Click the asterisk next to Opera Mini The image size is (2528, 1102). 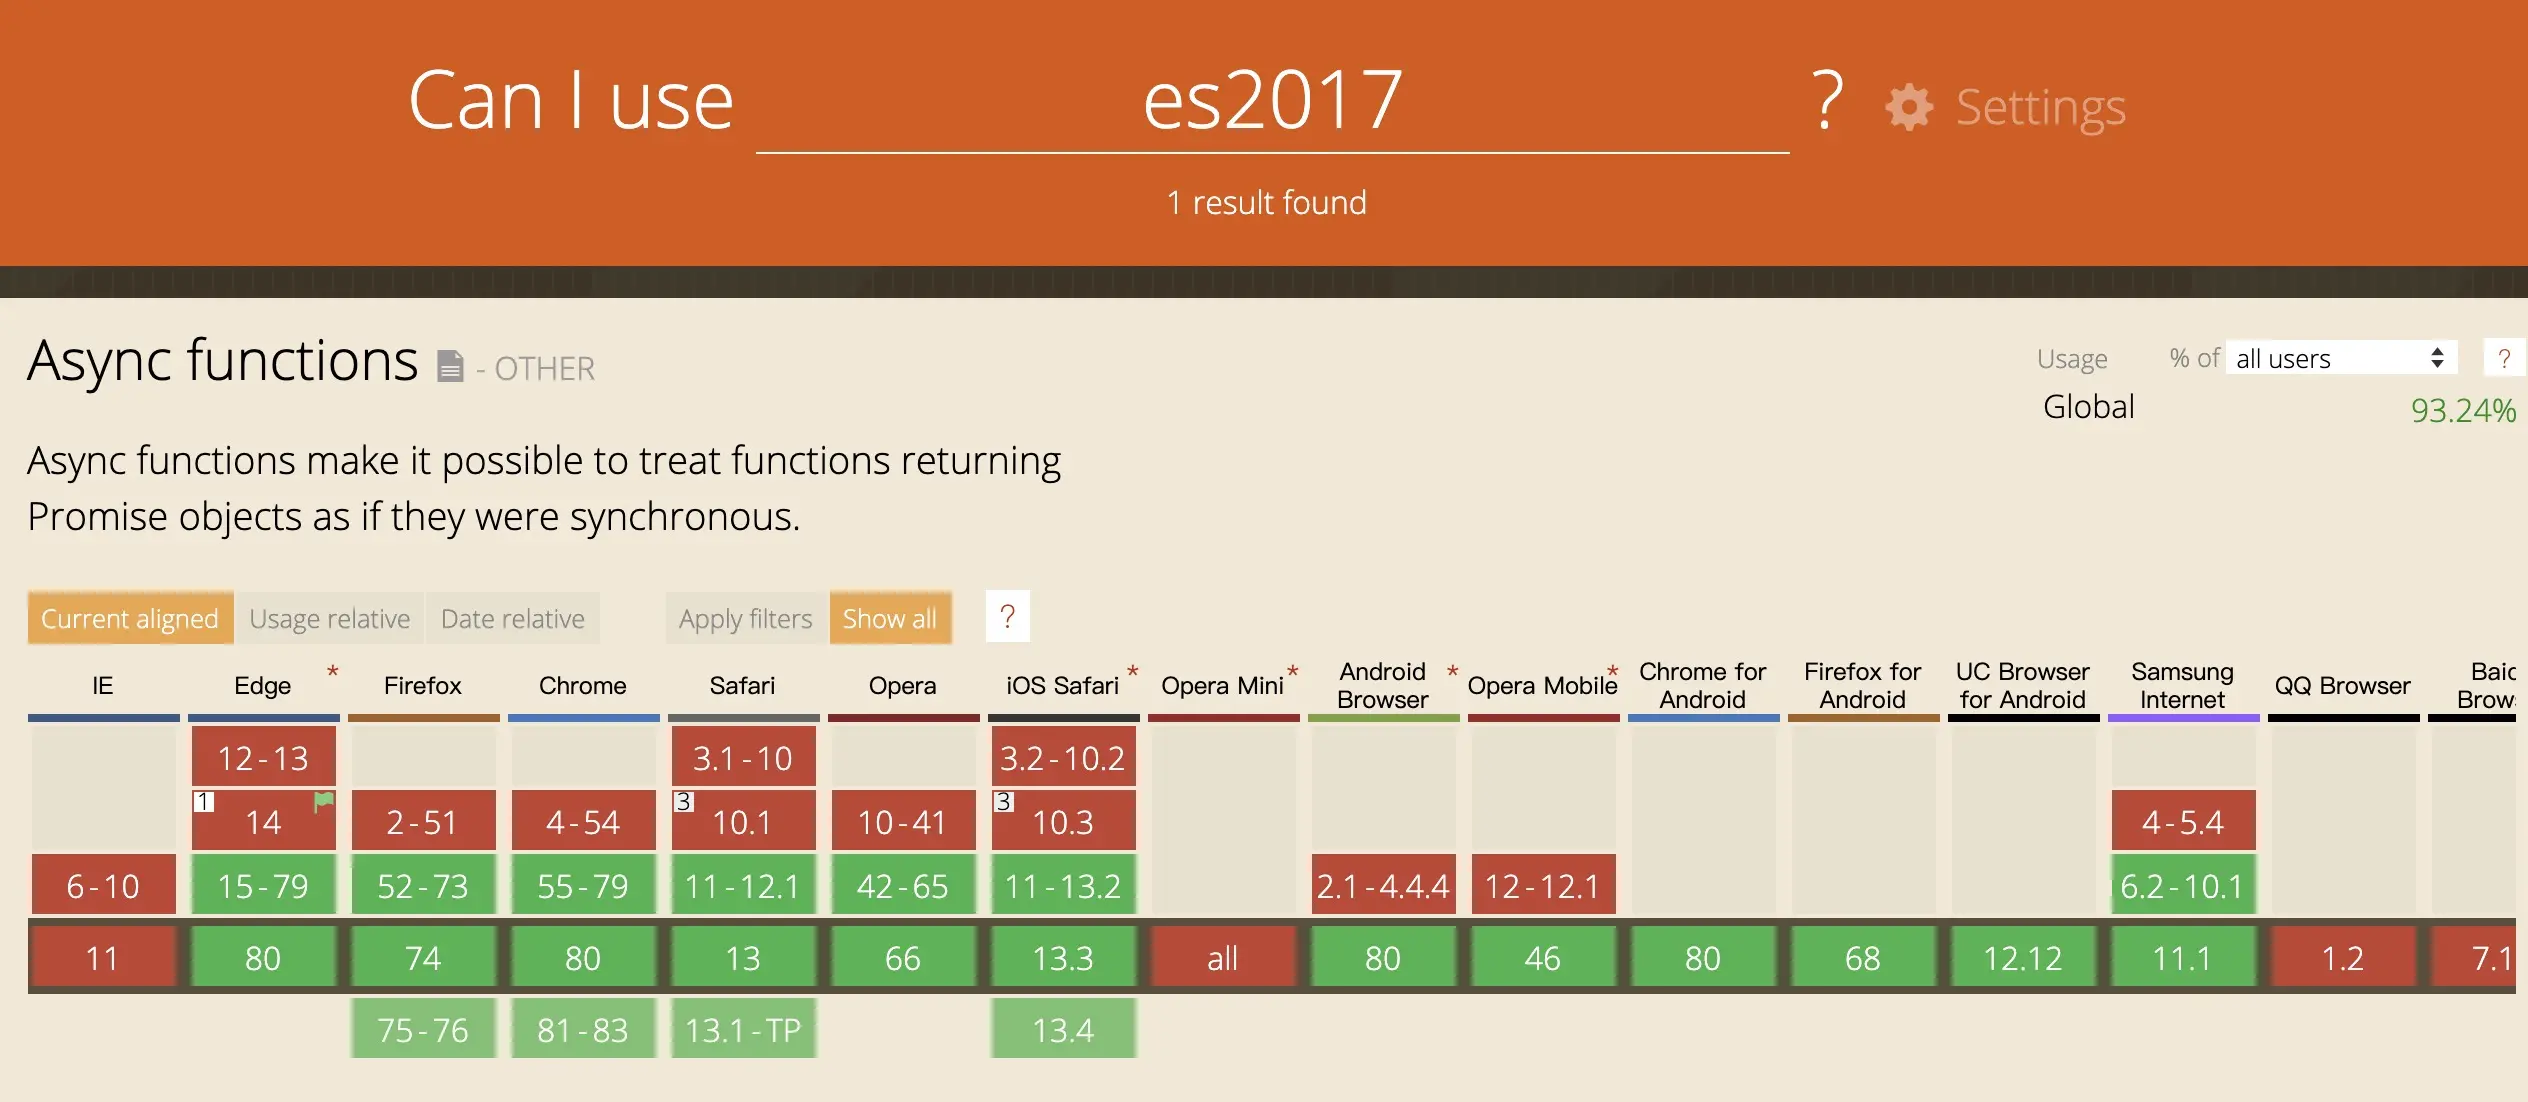(x=1292, y=672)
